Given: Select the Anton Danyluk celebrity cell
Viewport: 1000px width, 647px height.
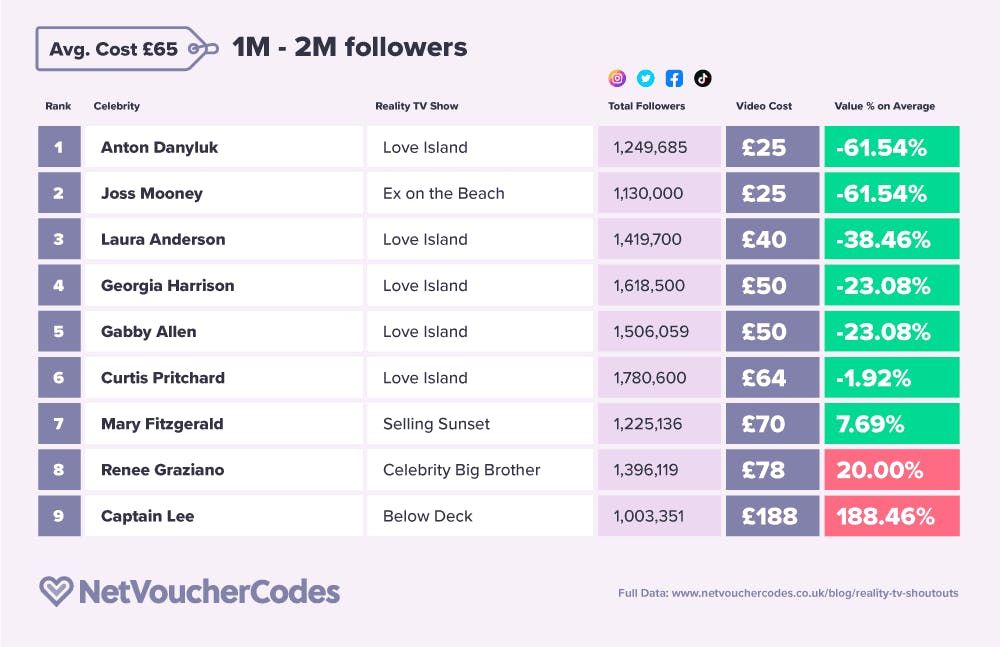Looking at the screenshot, I should (223, 147).
